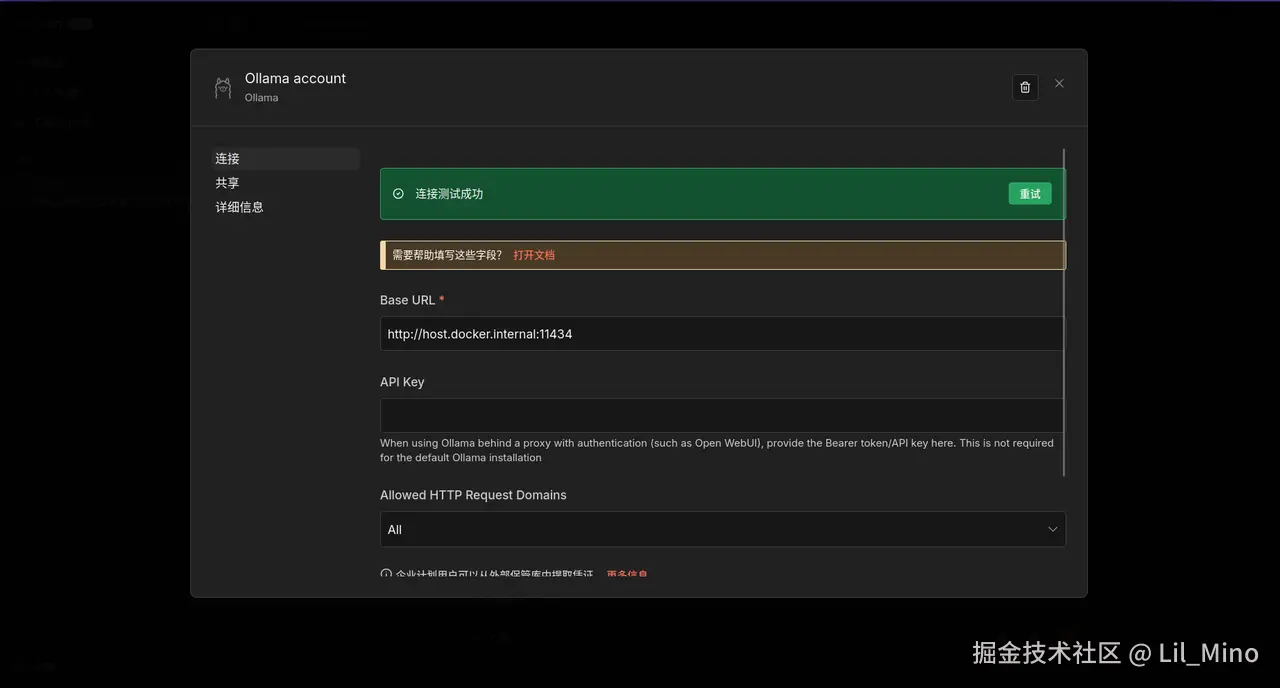The image size is (1280, 688).
Task: Close the Ollama account dialog
Action: (x=1059, y=83)
